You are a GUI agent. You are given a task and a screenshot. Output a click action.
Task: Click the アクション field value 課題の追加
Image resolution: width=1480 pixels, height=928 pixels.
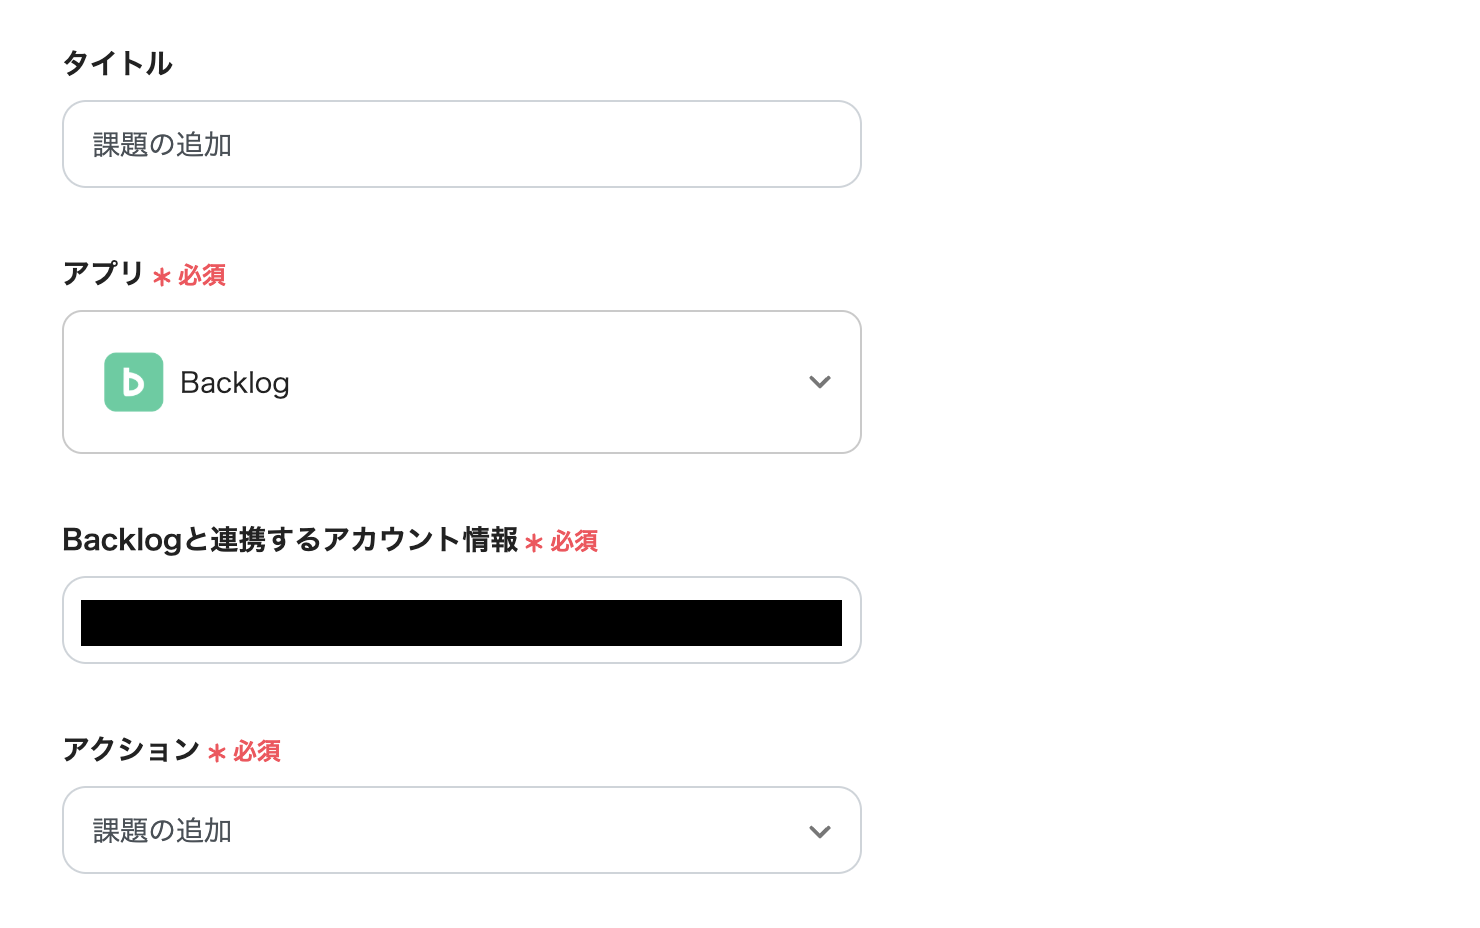[x=162, y=831]
